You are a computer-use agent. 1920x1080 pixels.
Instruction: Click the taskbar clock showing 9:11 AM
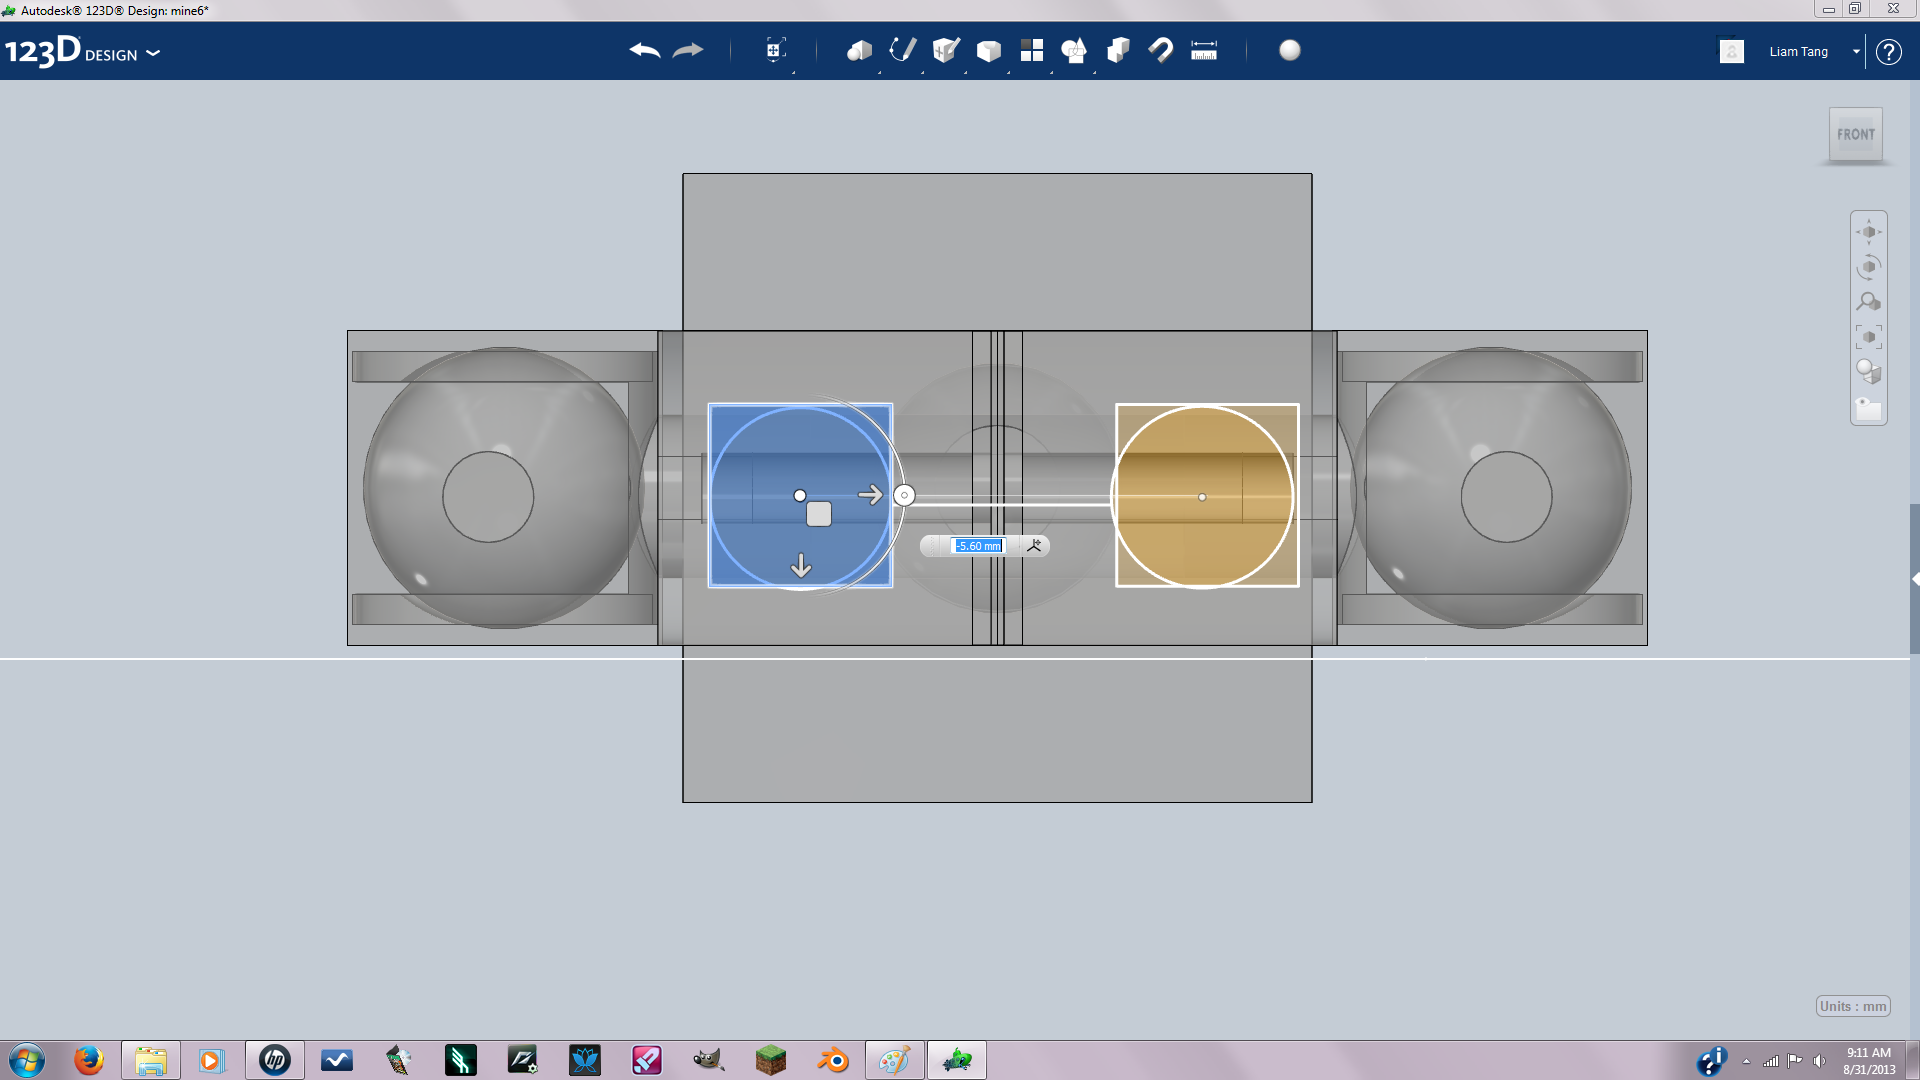click(1869, 1061)
